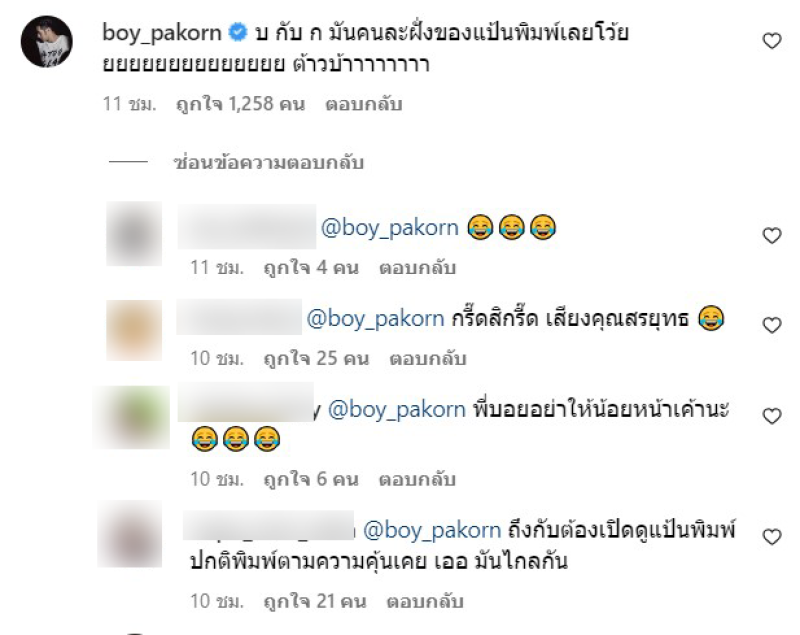Open boy_pakorn's profile picture
800x635 pixels.
click(46, 41)
